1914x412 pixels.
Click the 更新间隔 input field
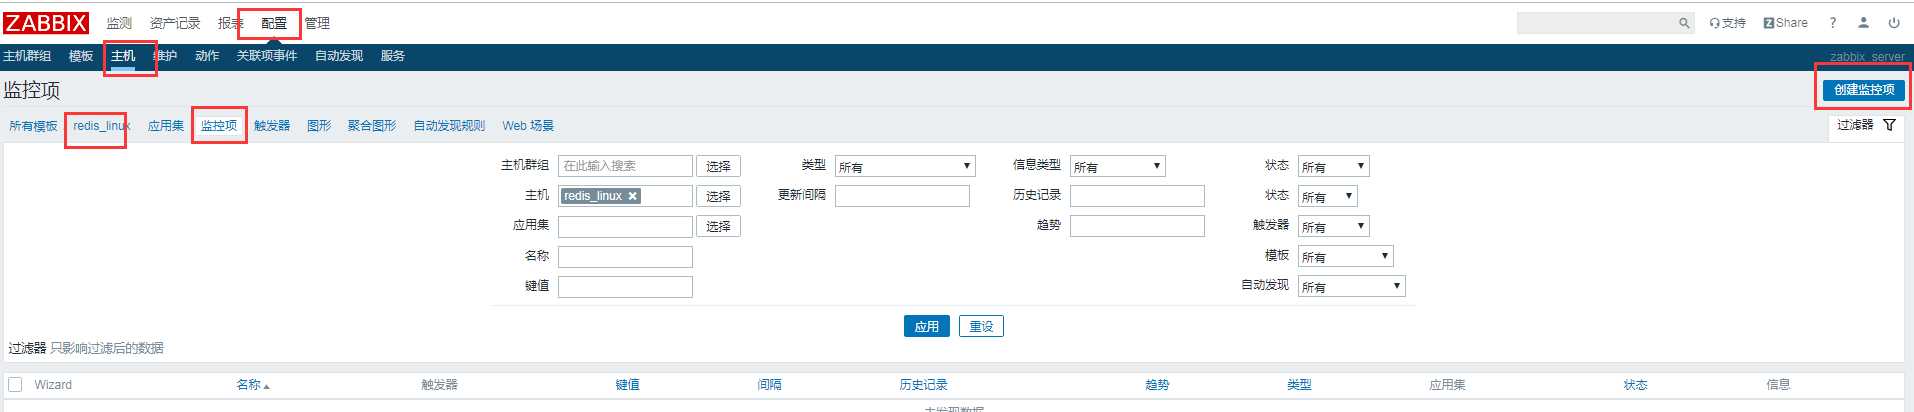(x=902, y=196)
